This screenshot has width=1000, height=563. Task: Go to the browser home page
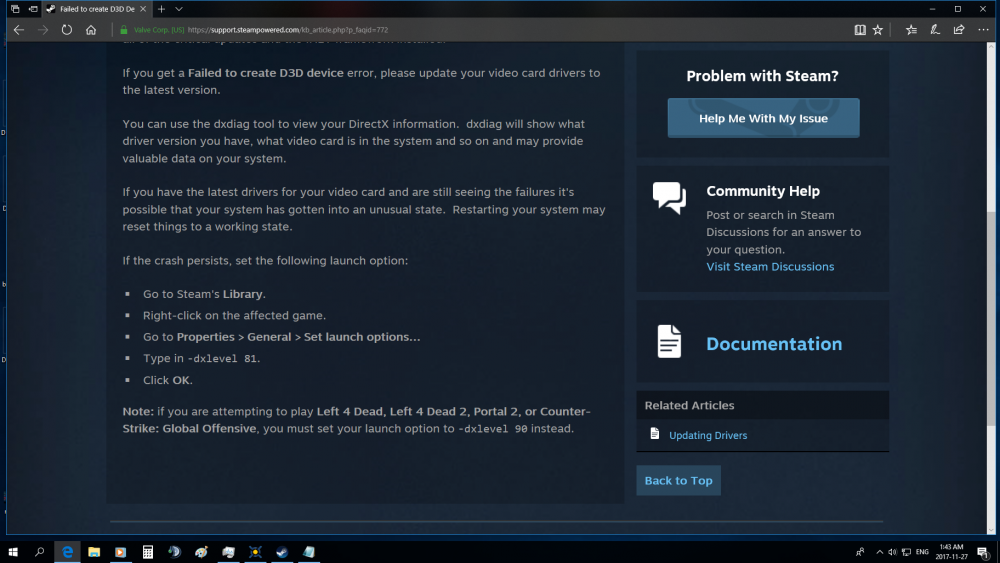point(91,30)
